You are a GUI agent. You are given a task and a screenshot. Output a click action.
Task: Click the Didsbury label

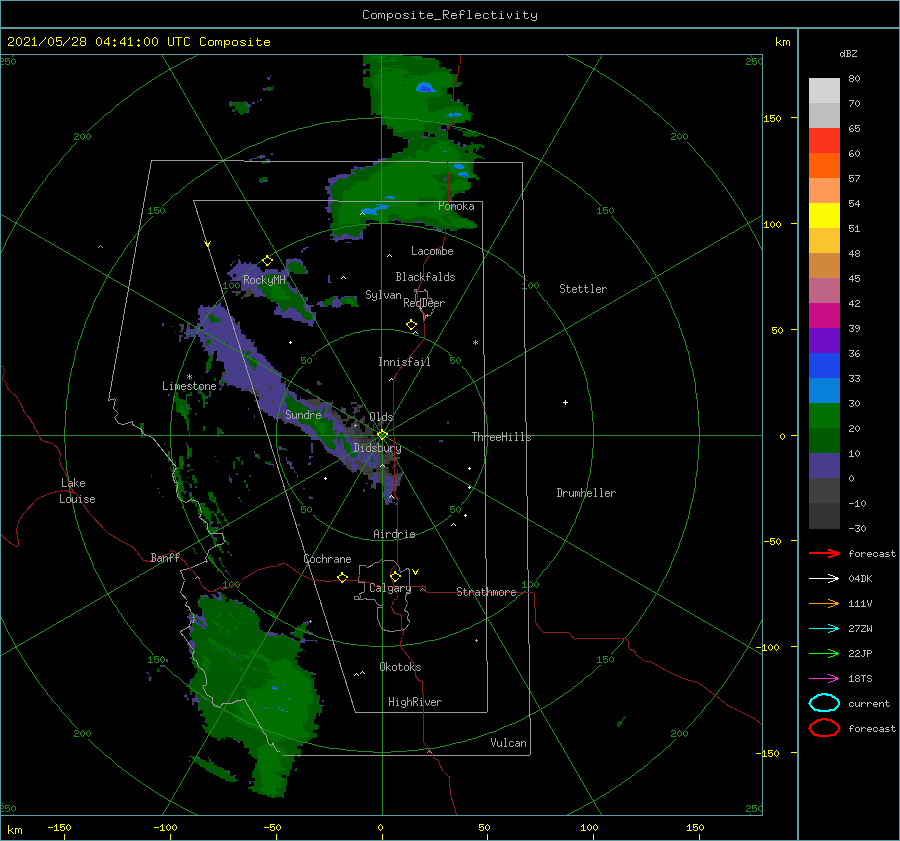click(x=377, y=448)
